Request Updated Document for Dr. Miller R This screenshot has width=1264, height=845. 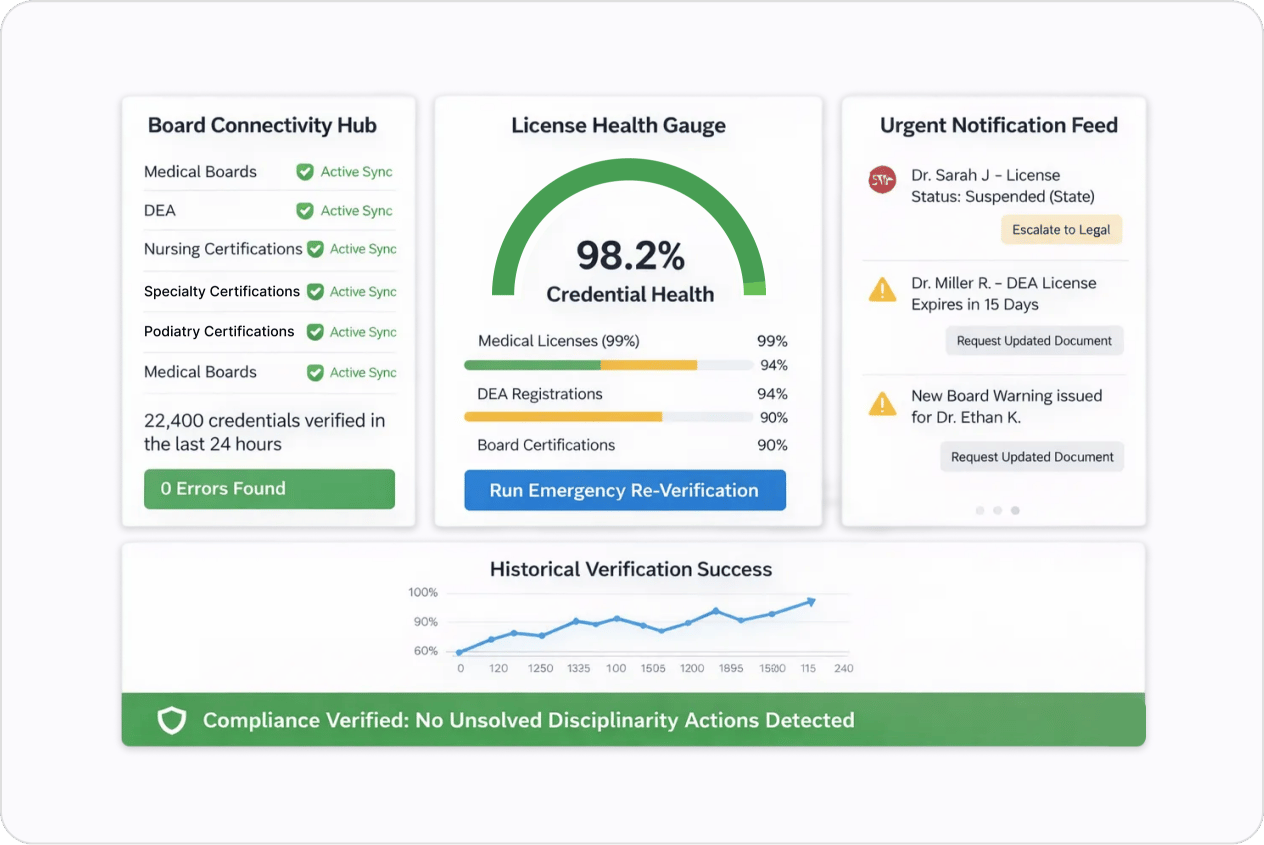[1034, 340]
